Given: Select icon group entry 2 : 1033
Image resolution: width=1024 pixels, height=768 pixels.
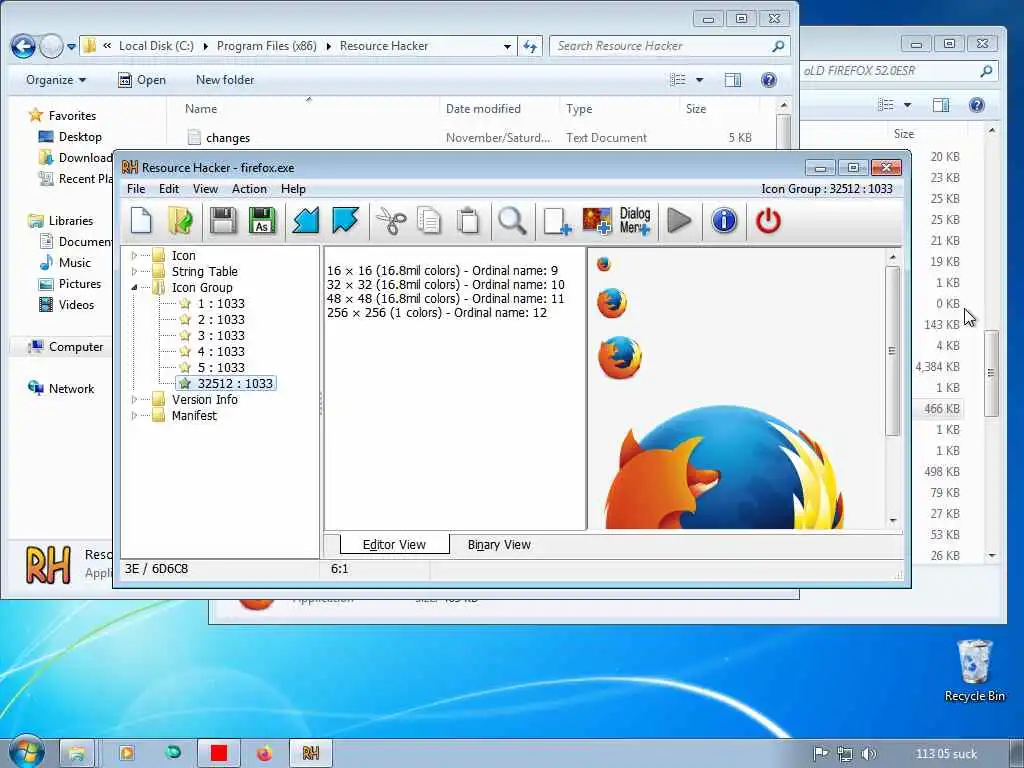Looking at the screenshot, I should click(221, 319).
